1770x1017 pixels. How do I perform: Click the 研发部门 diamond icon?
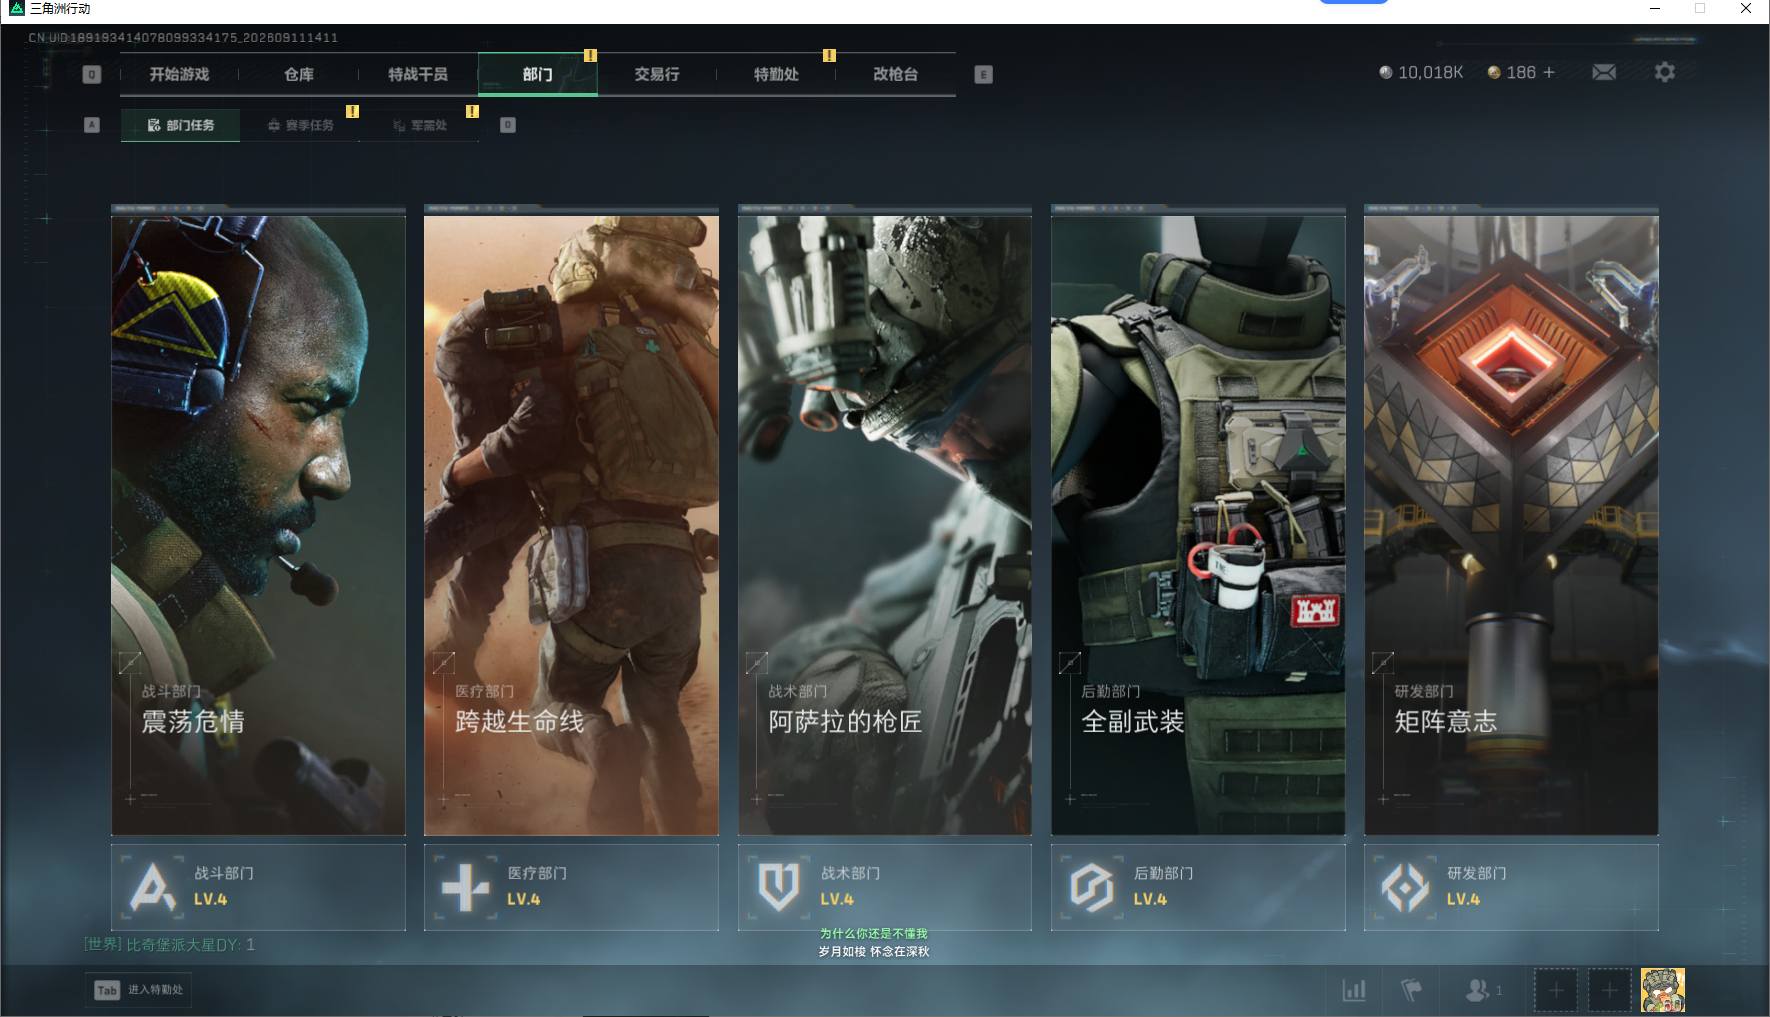[x=1404, y=886]
